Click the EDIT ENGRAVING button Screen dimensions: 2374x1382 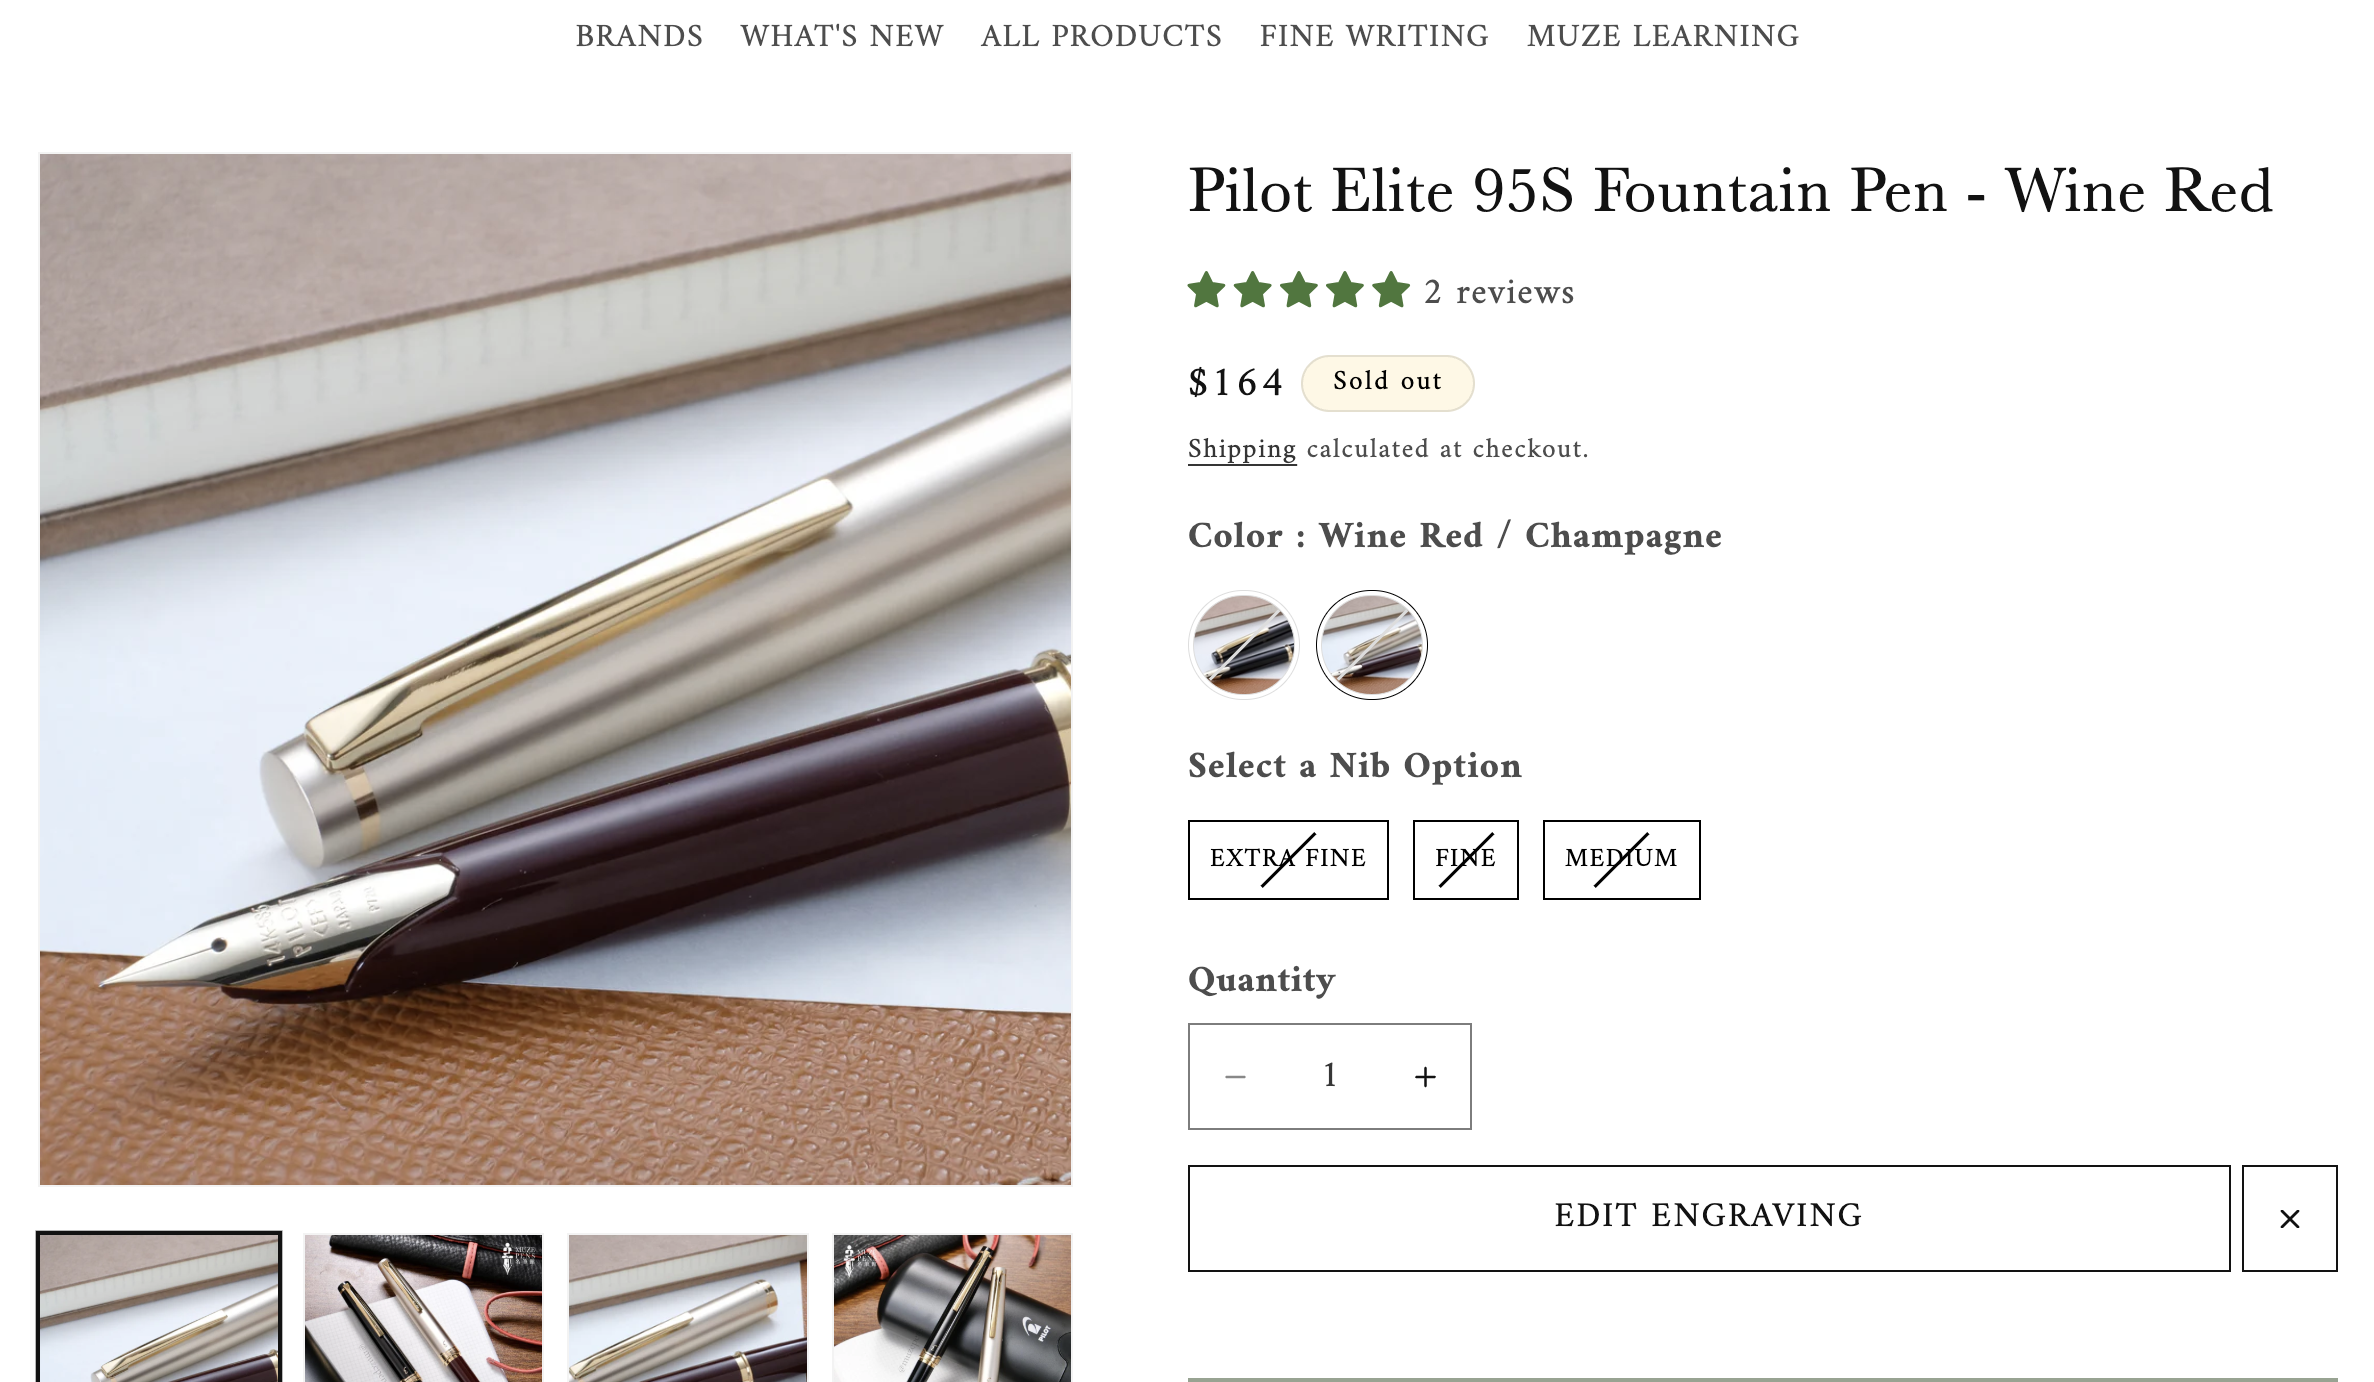click(1707, 1217)
